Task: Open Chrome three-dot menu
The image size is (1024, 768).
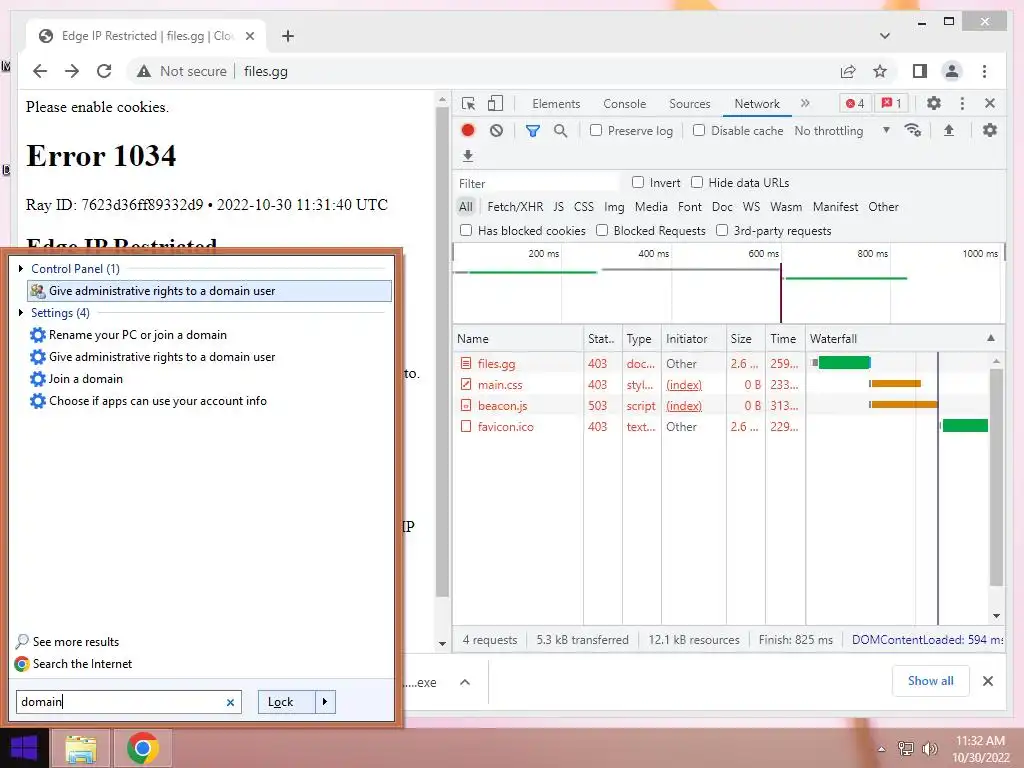Action: (984, 71)
